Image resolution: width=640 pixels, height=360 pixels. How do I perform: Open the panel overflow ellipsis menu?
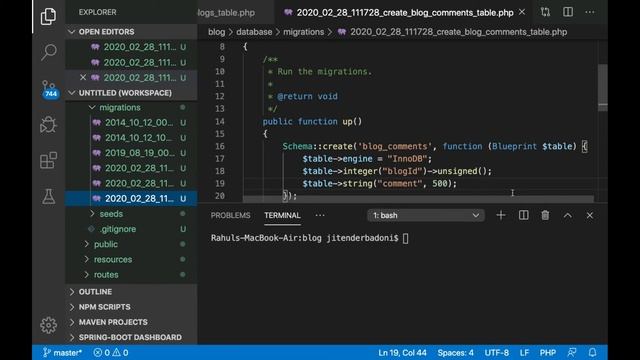click(x=320, y=215)
